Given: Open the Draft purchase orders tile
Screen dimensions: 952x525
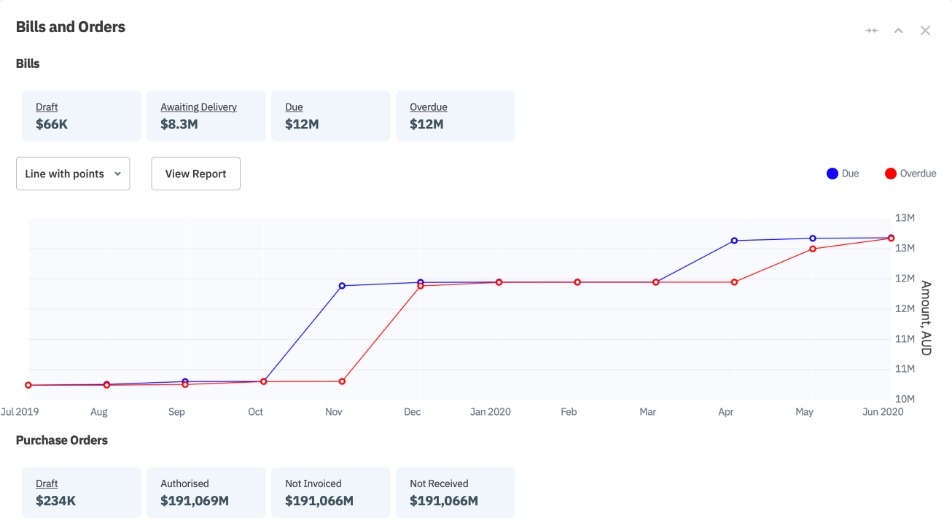Looking at the screenshot, I should coord(82,492).
